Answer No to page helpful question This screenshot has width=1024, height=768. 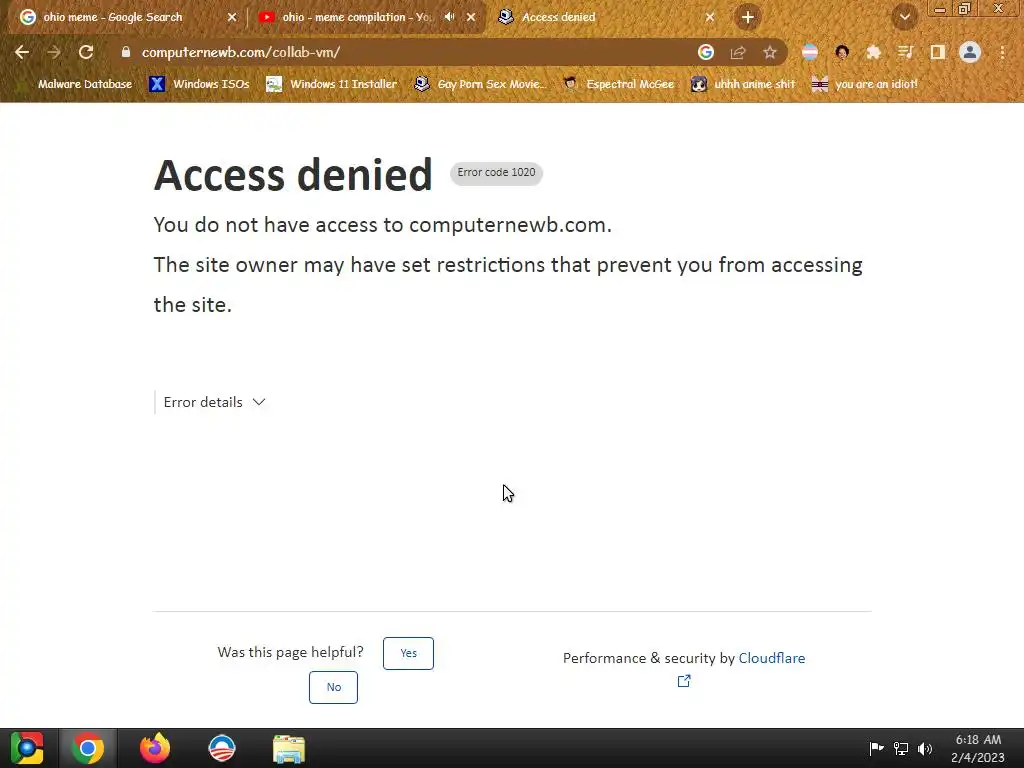pos(333,687)
